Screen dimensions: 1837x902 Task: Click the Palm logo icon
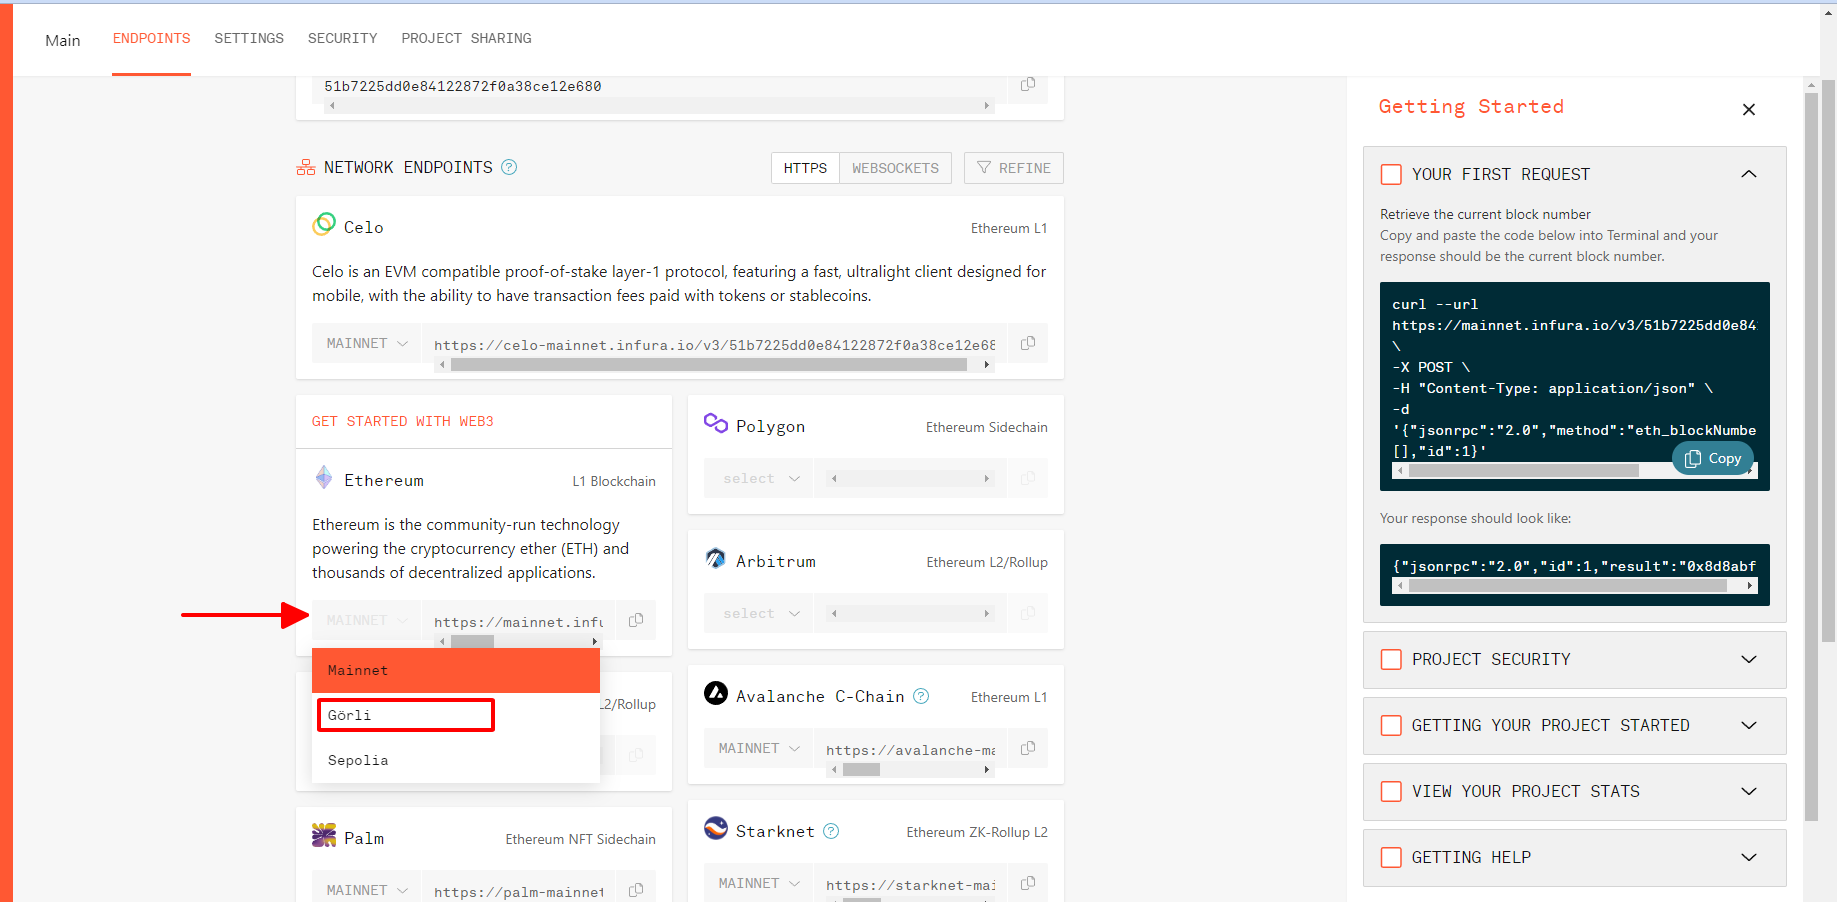(x=324, y=835)
